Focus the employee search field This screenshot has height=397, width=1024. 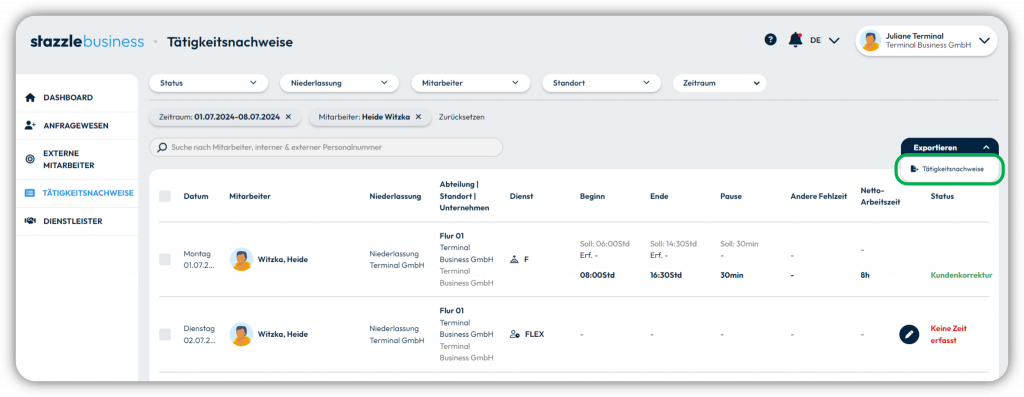(x=327, y=148)
